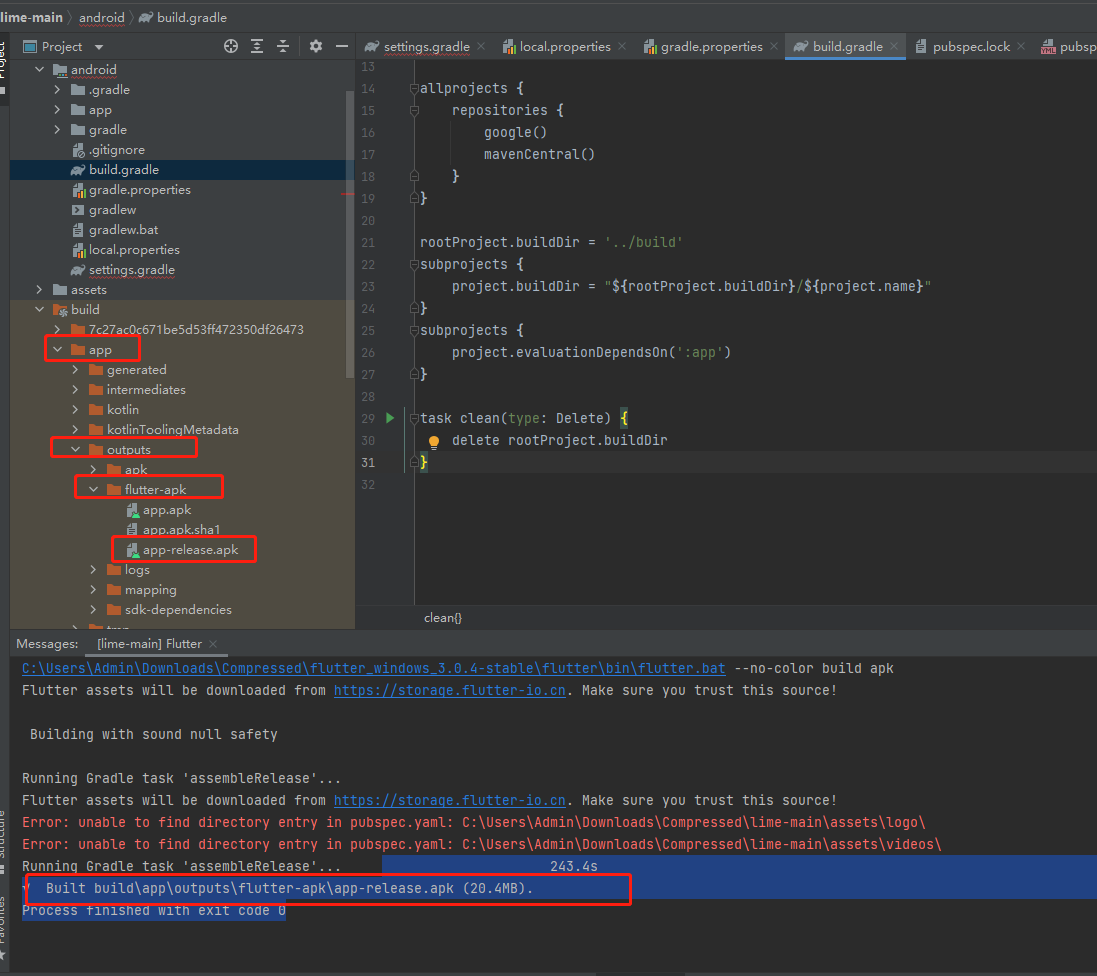The image size is (1097, 976).
Task: Run the clean task via green arrow
Action: coord(390,418)
